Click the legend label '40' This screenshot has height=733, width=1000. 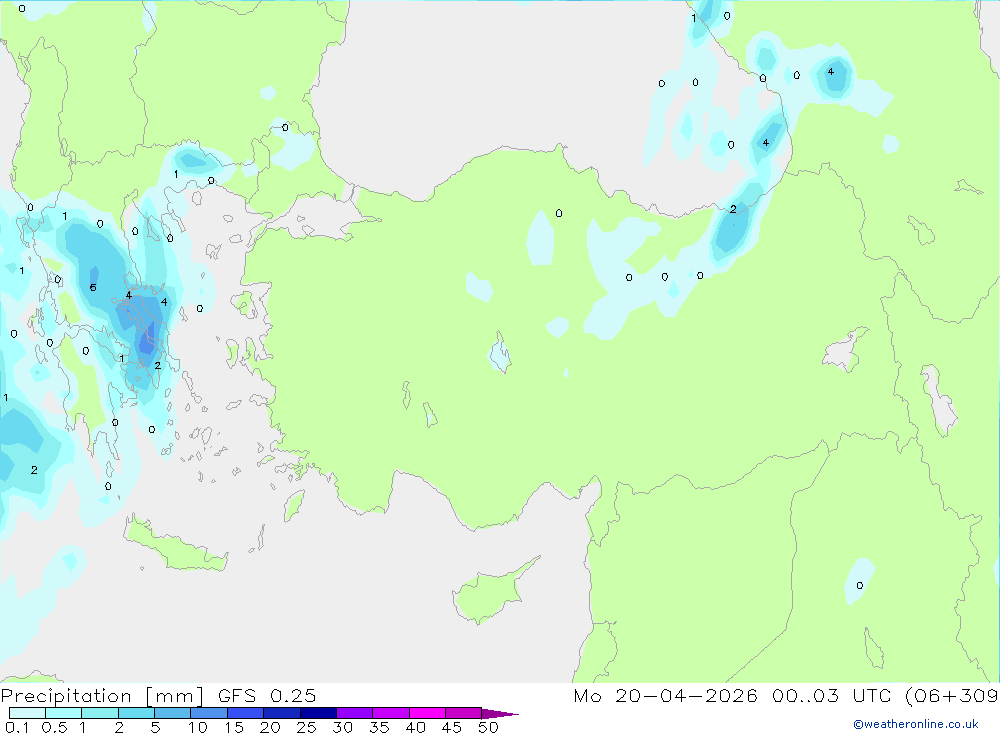[x=416, y=727]
